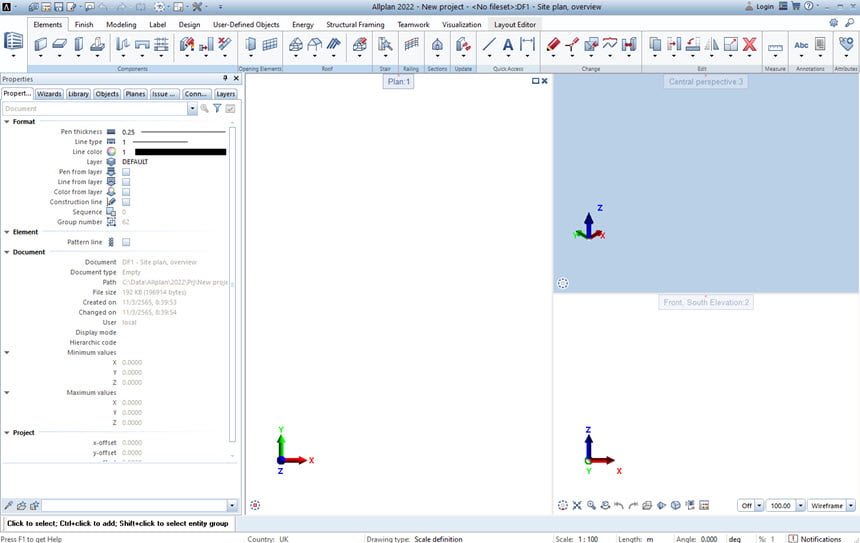Click the Layer DEFAULT value
Viewport: 860px width, 543px height.
coord(135,162)
